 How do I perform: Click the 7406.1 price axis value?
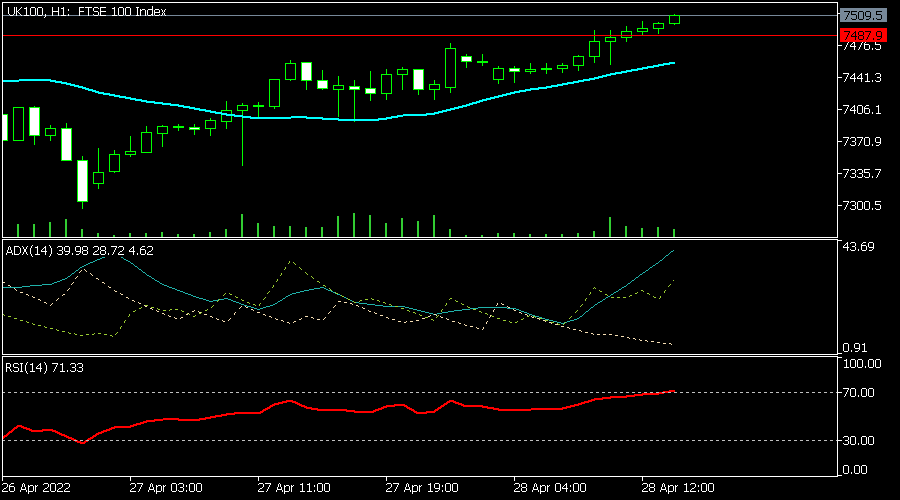[x=862, y=110]
